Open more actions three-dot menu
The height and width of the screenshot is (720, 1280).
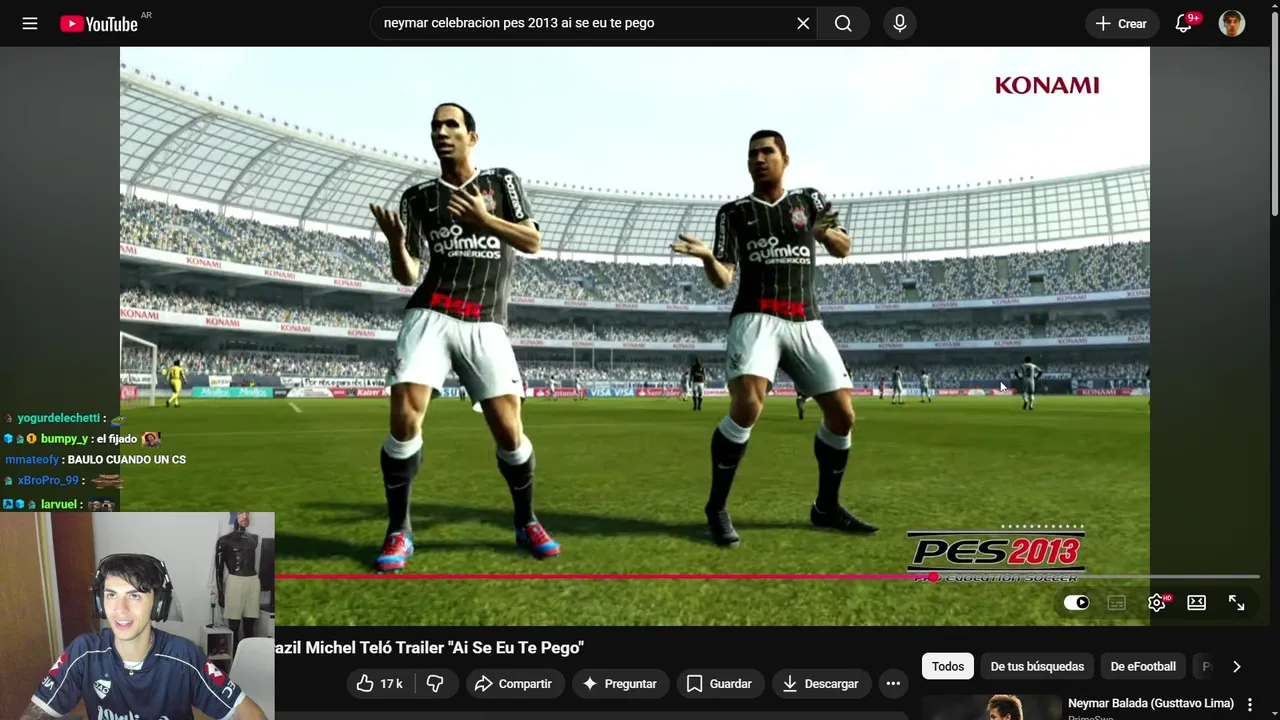[x=893, y=683]
